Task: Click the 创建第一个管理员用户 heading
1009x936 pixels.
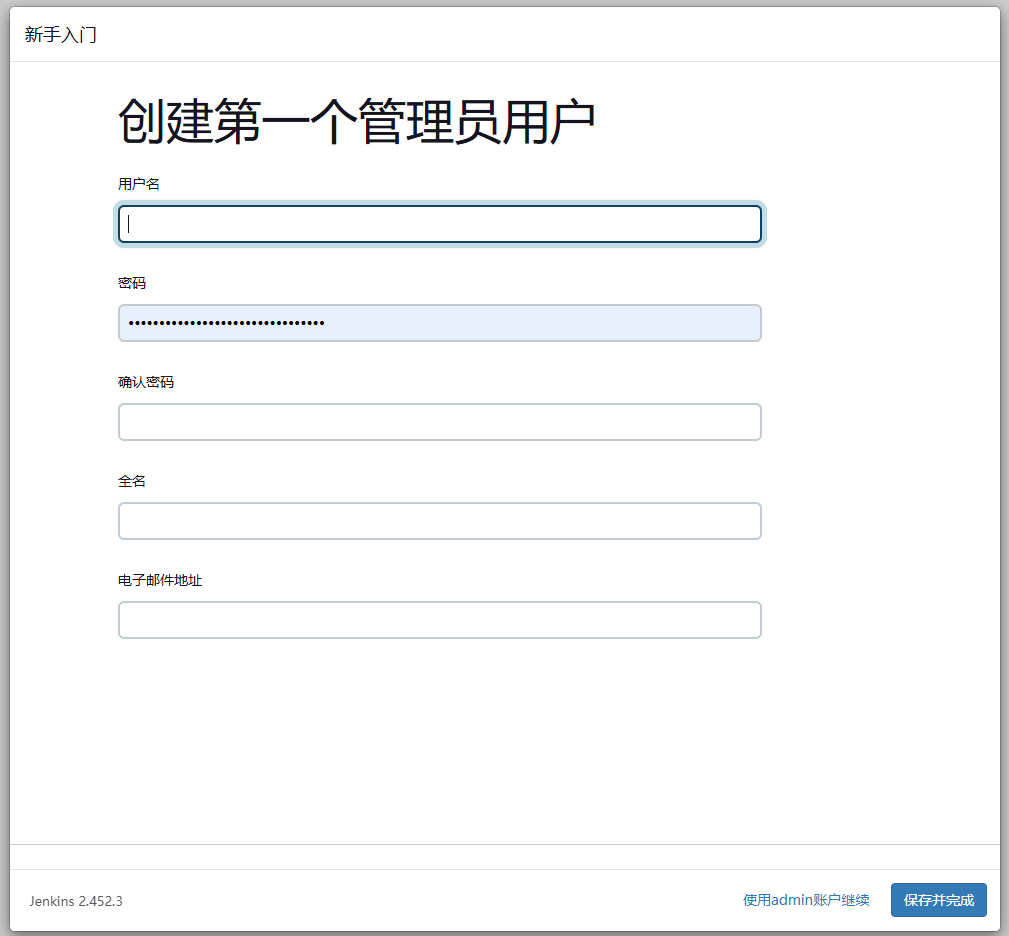Action: click(356, 122)
